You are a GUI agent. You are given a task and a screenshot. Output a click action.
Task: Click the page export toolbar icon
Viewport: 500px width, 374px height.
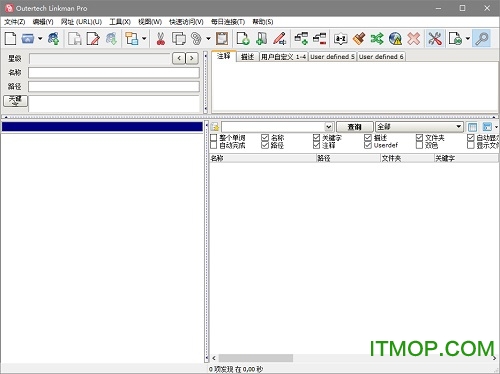tap(455, 39)
